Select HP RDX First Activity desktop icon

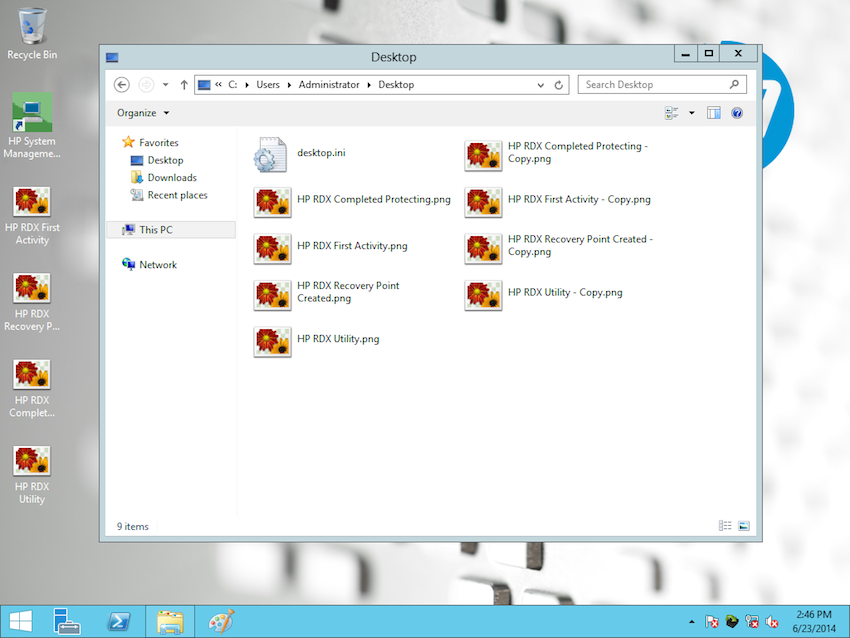pyautogui.click(x=32, y=216)
